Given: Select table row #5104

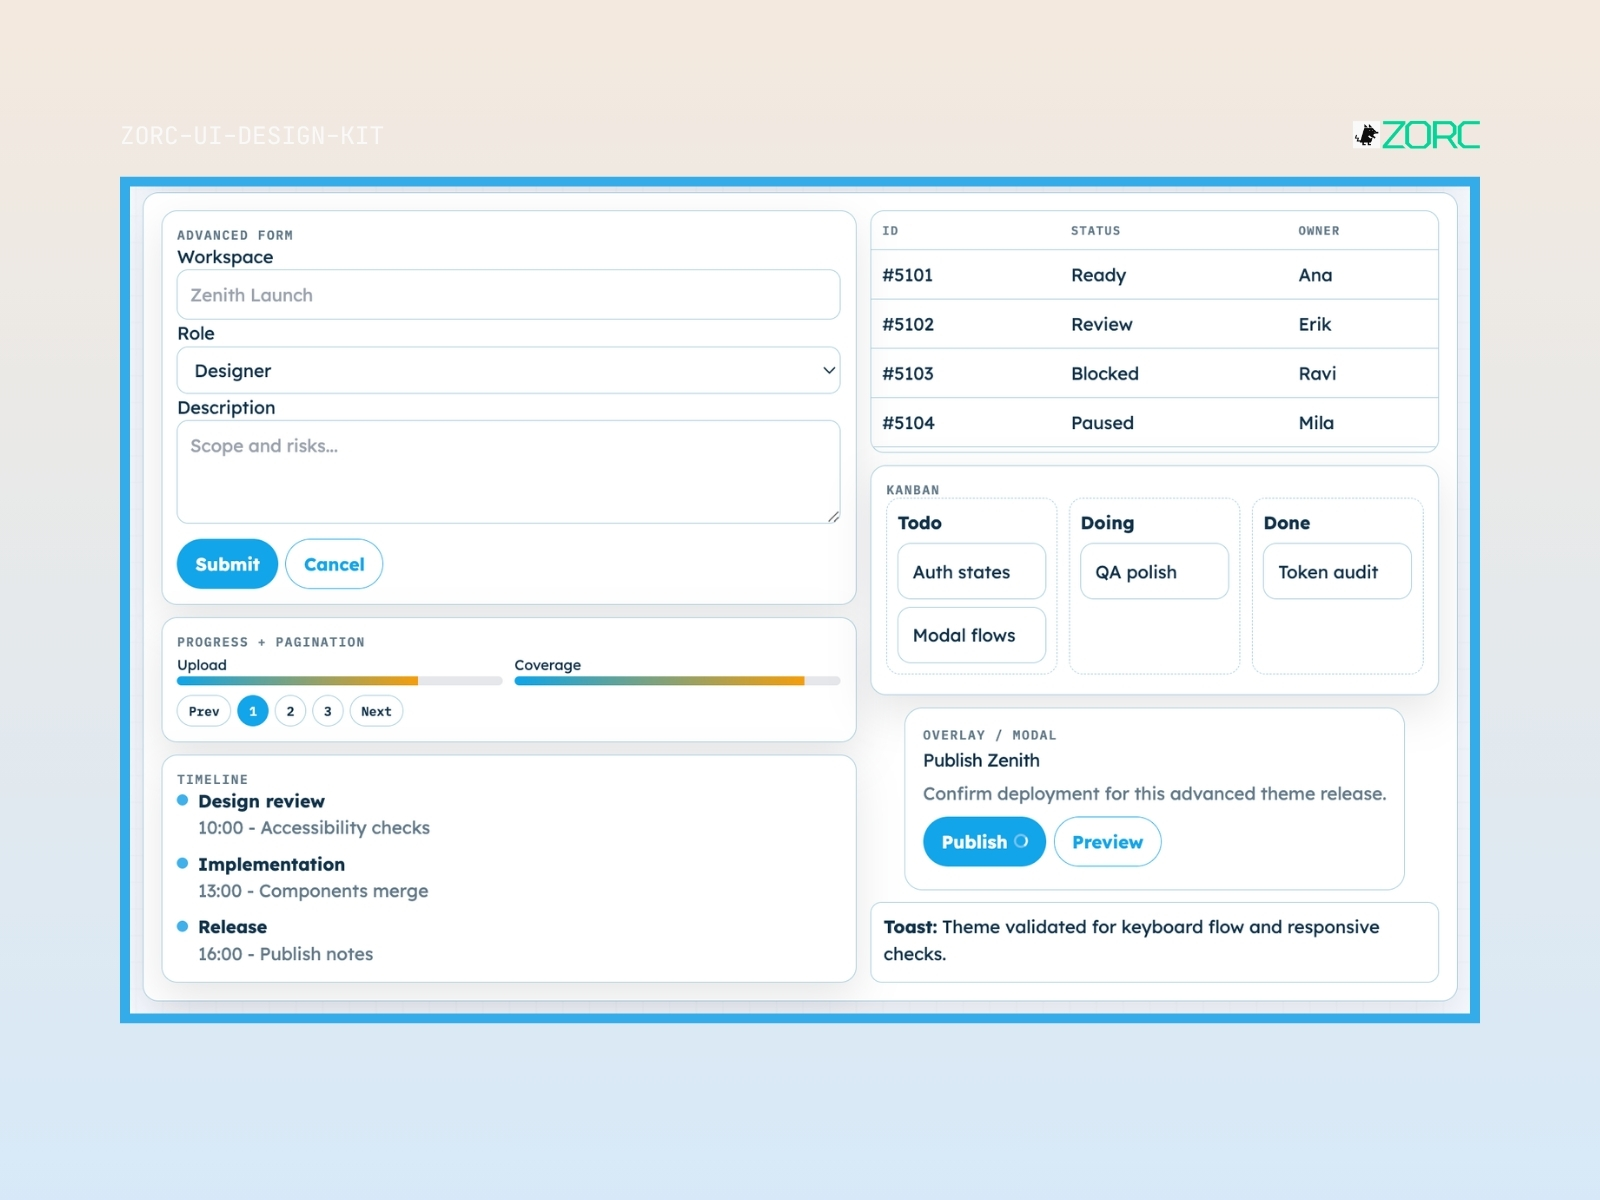Looking at the screenshot, I should tap(1154, 423).
